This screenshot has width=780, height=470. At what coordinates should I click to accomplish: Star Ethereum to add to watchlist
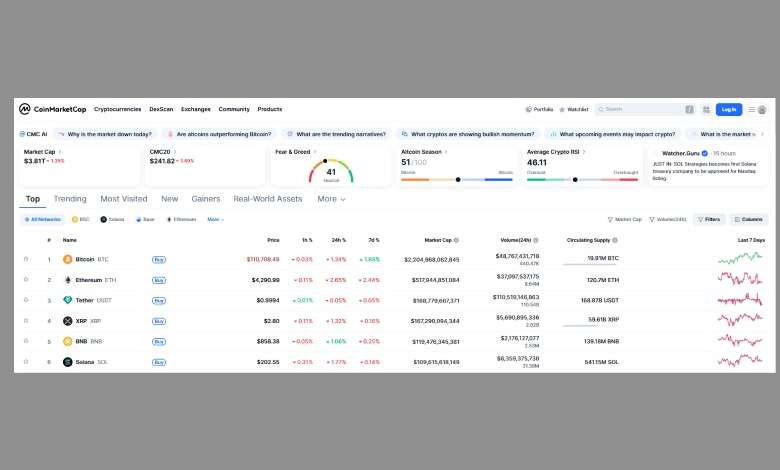click(26, 280)
